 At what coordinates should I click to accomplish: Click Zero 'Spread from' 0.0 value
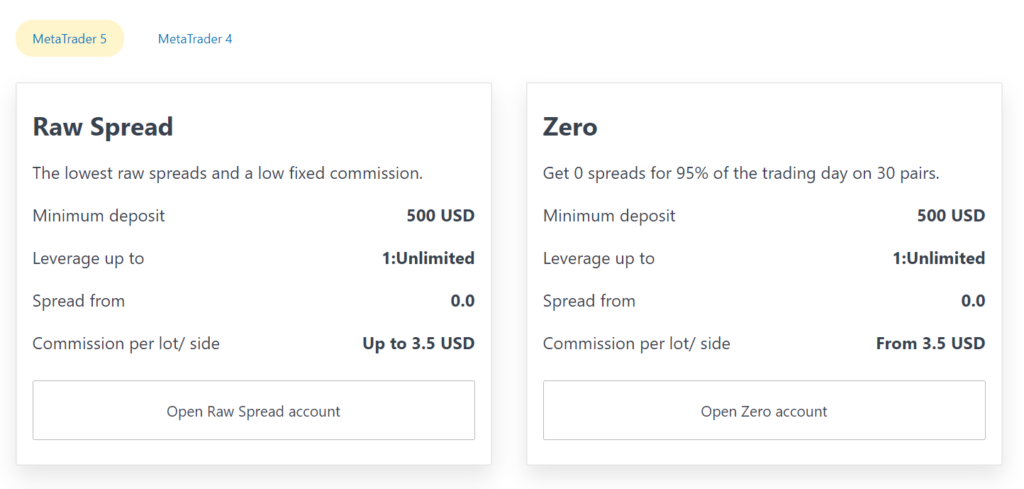(973, 300)
